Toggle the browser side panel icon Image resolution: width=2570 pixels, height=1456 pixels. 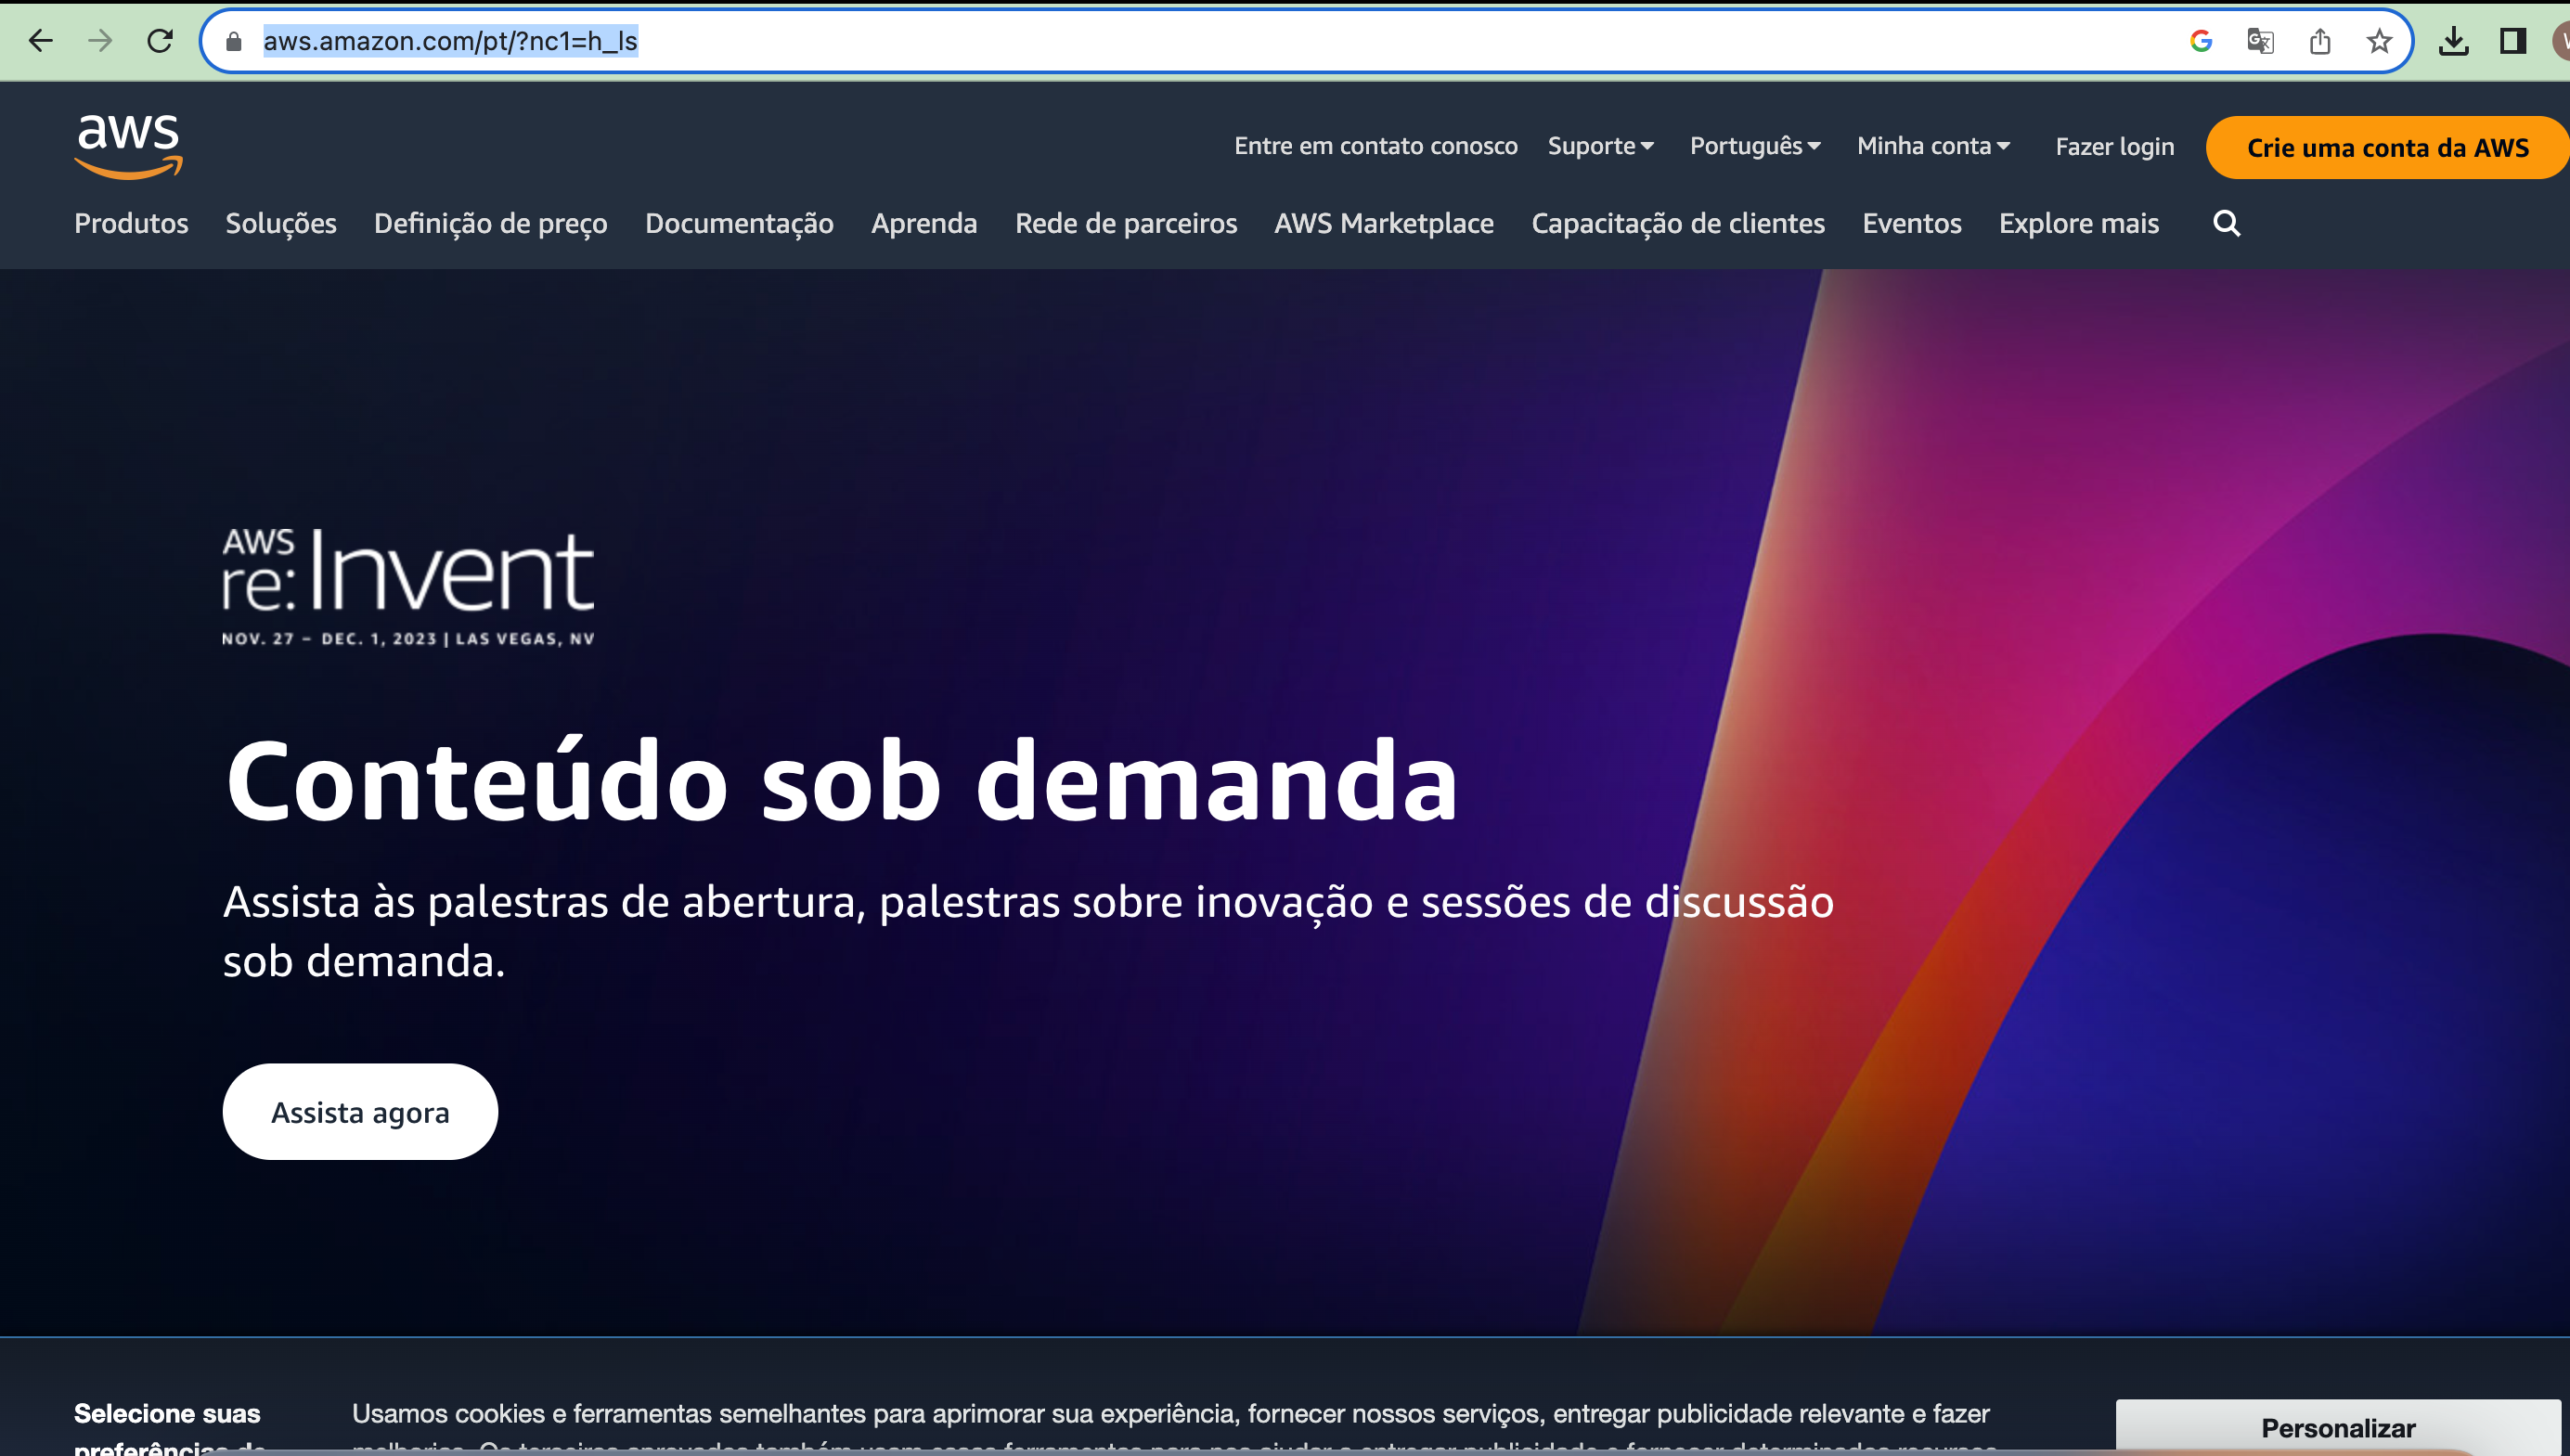2512,41
